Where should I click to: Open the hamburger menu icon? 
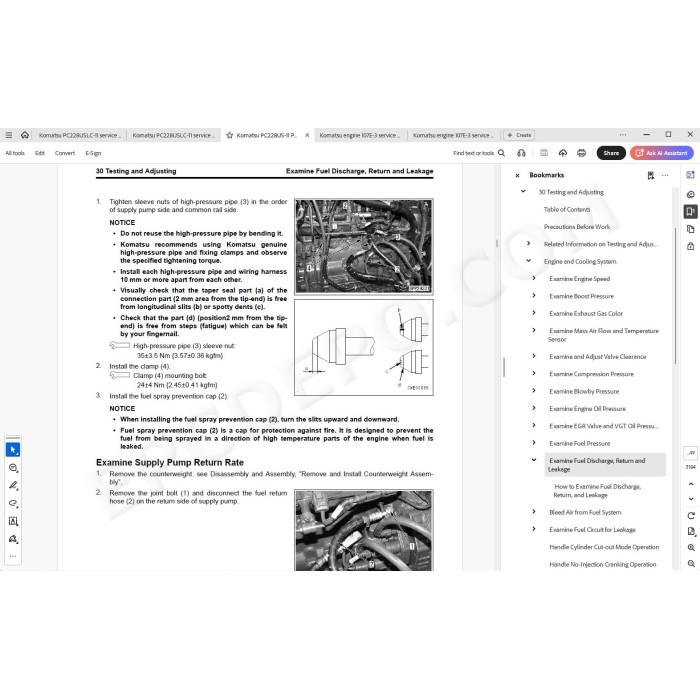coord(9,135)
